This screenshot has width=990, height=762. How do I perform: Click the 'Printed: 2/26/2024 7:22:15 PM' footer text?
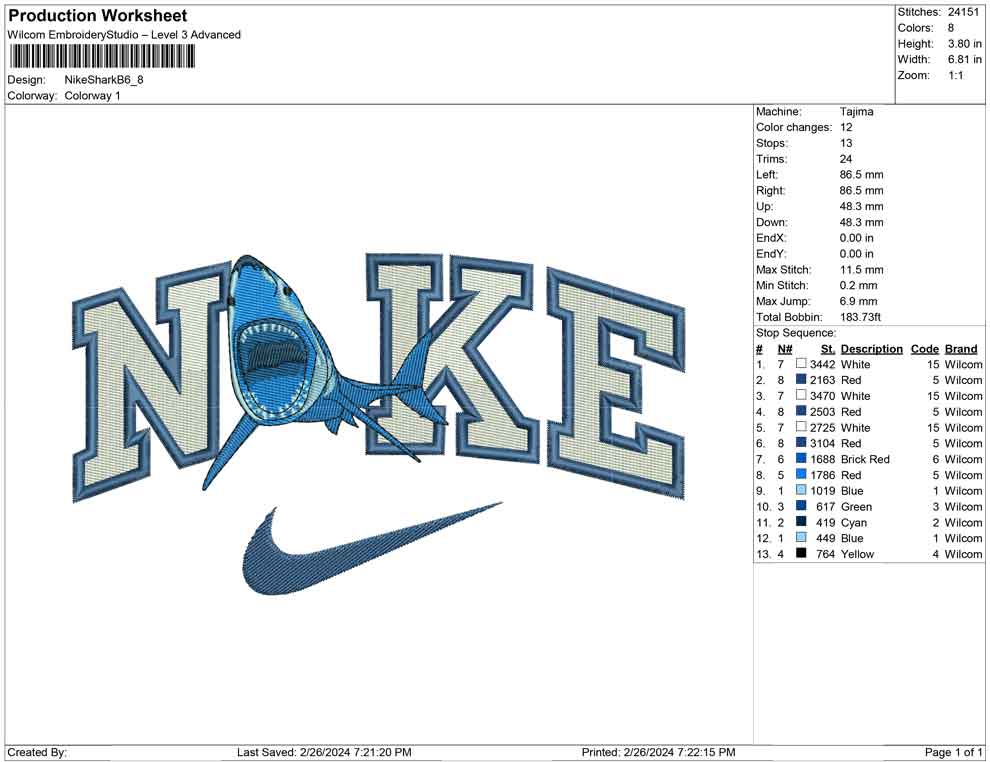659,752
